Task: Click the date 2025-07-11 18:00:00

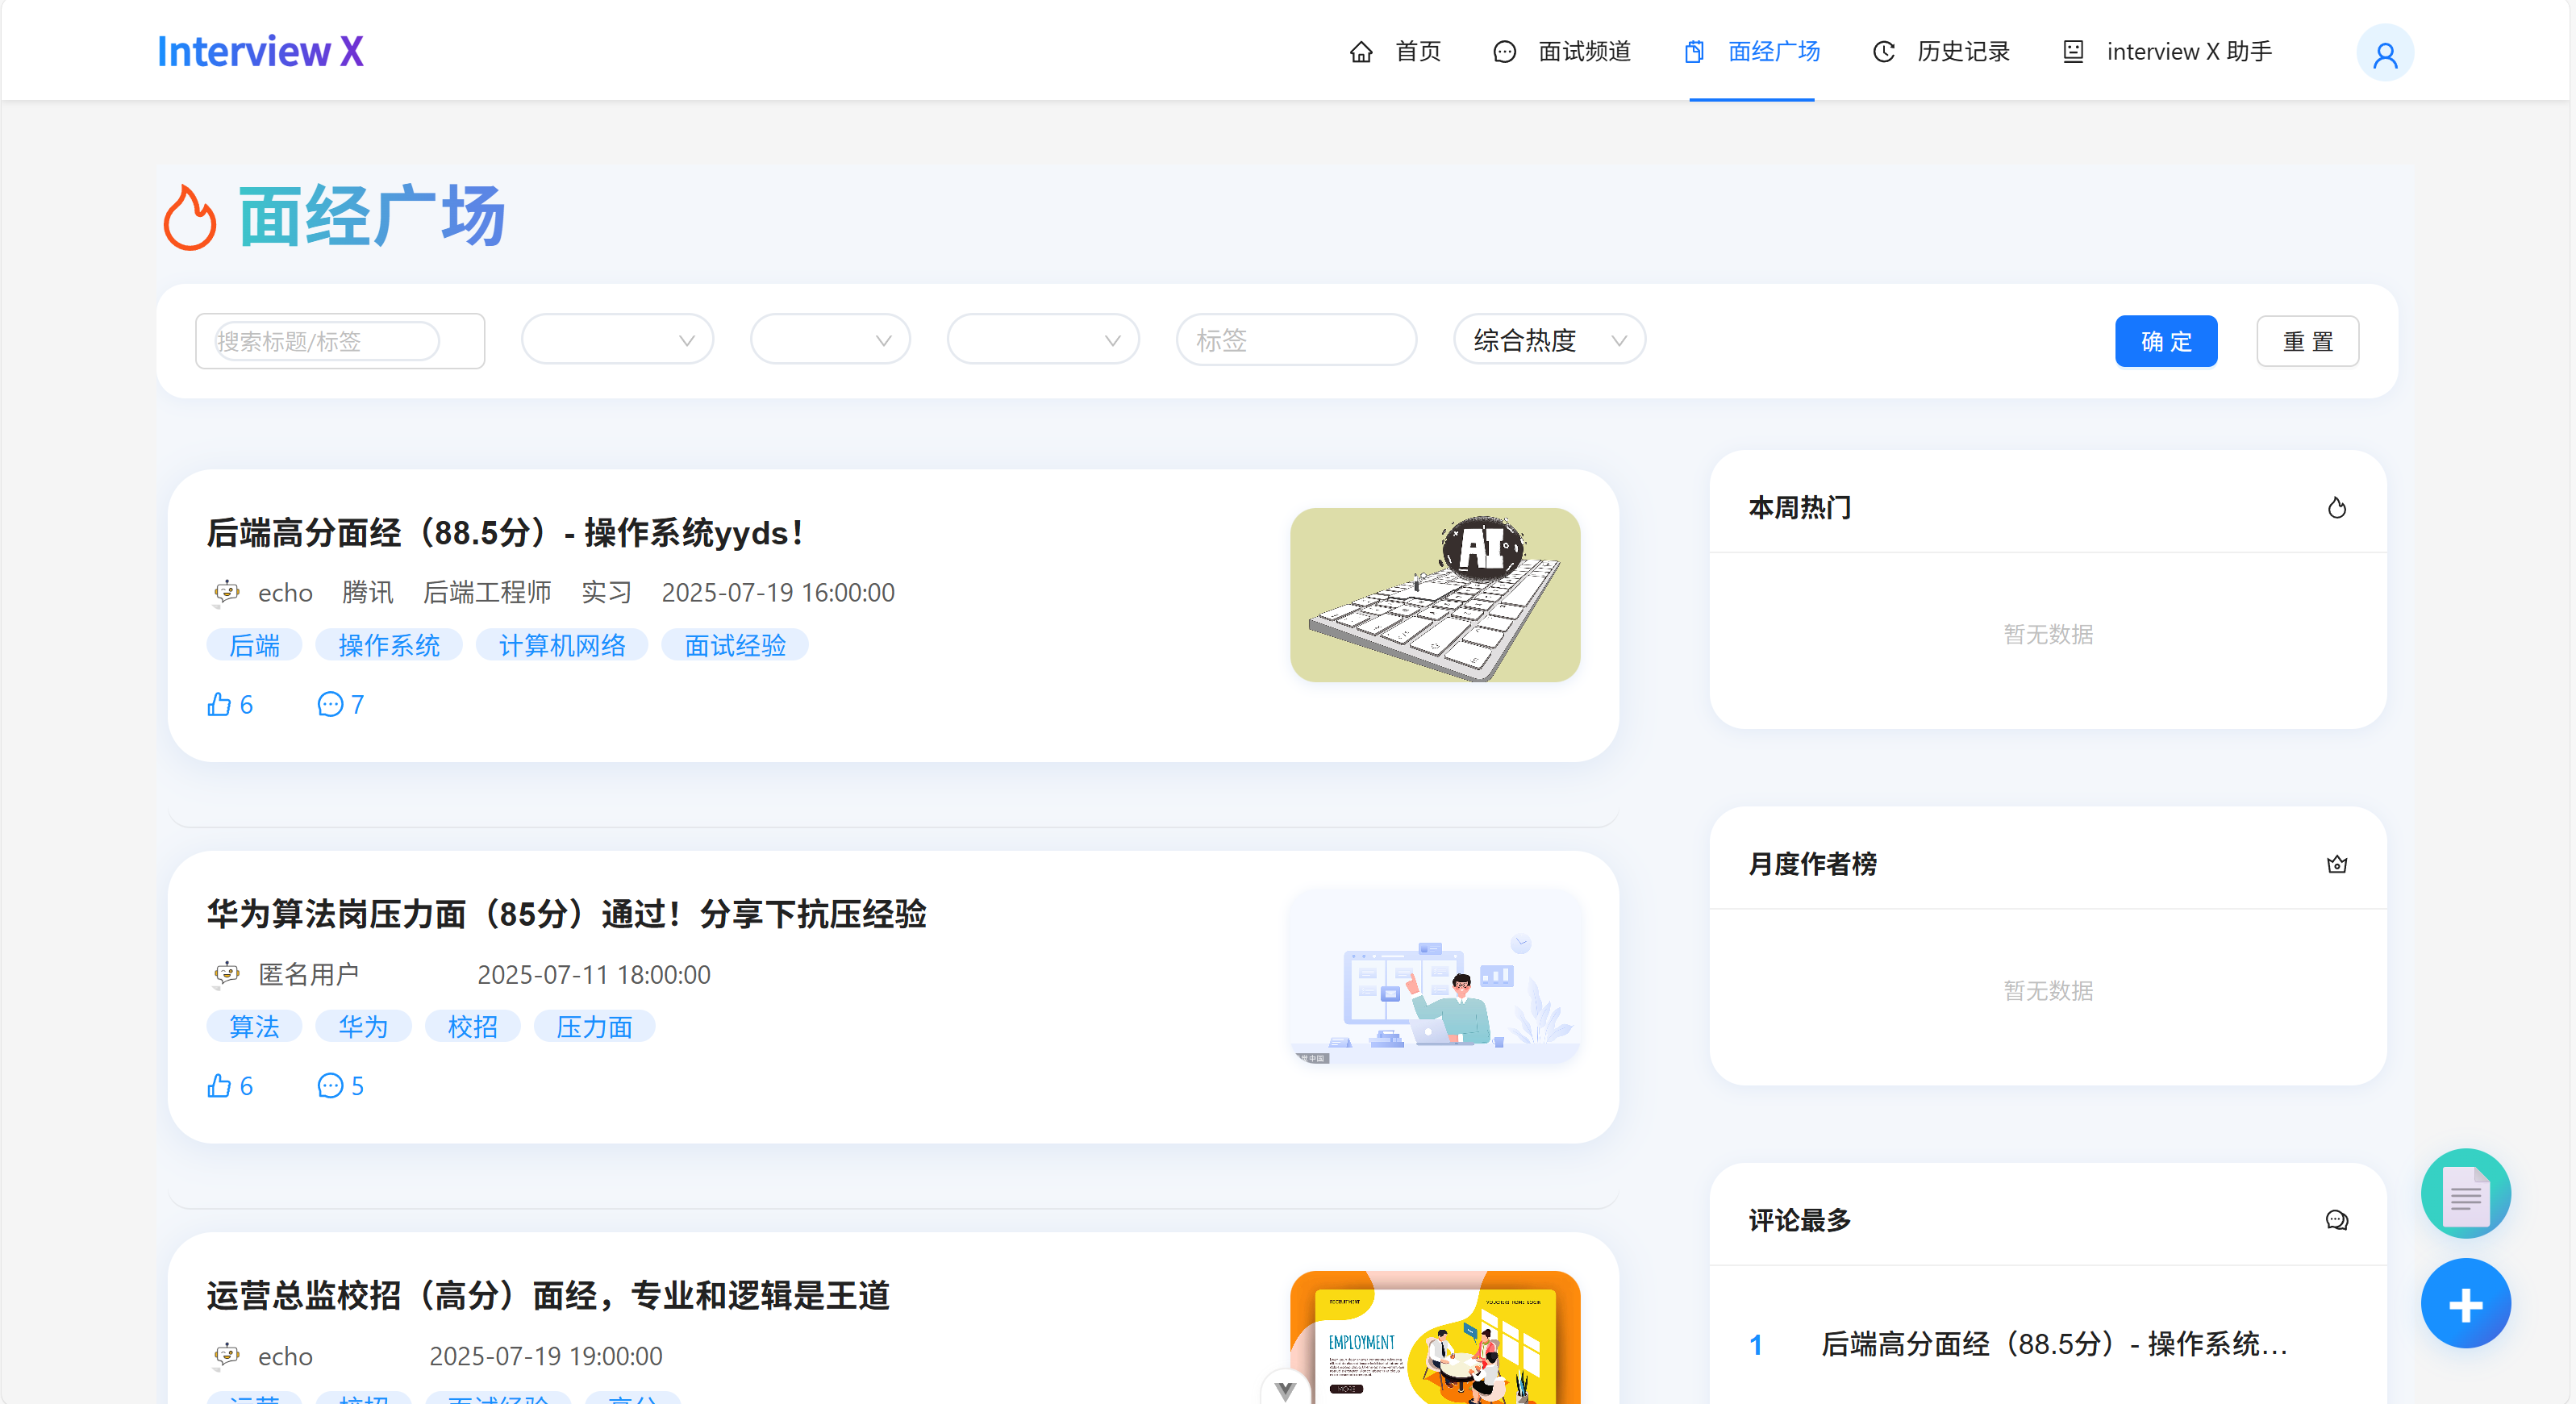Action: coord(594,974)
